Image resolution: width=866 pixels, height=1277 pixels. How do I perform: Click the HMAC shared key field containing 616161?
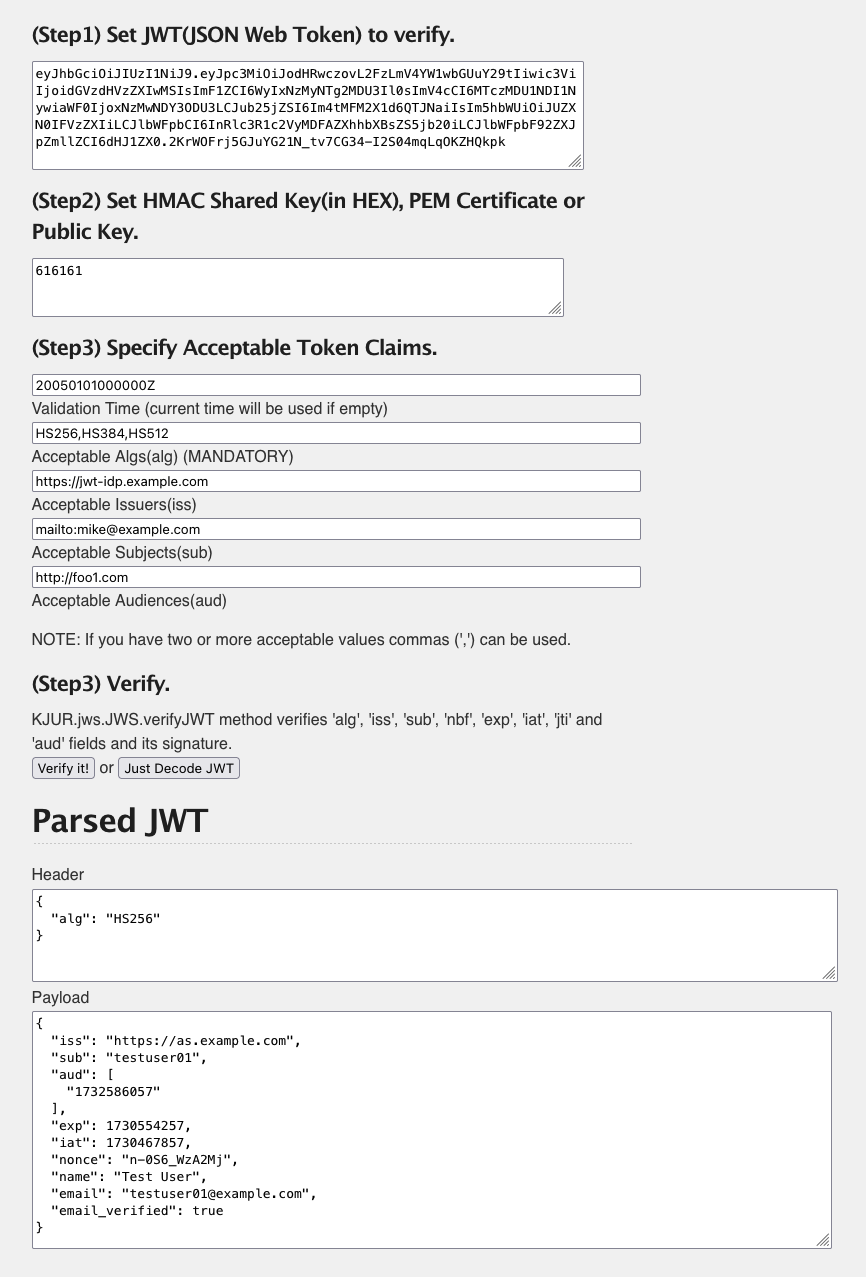[x=298, y=287]
